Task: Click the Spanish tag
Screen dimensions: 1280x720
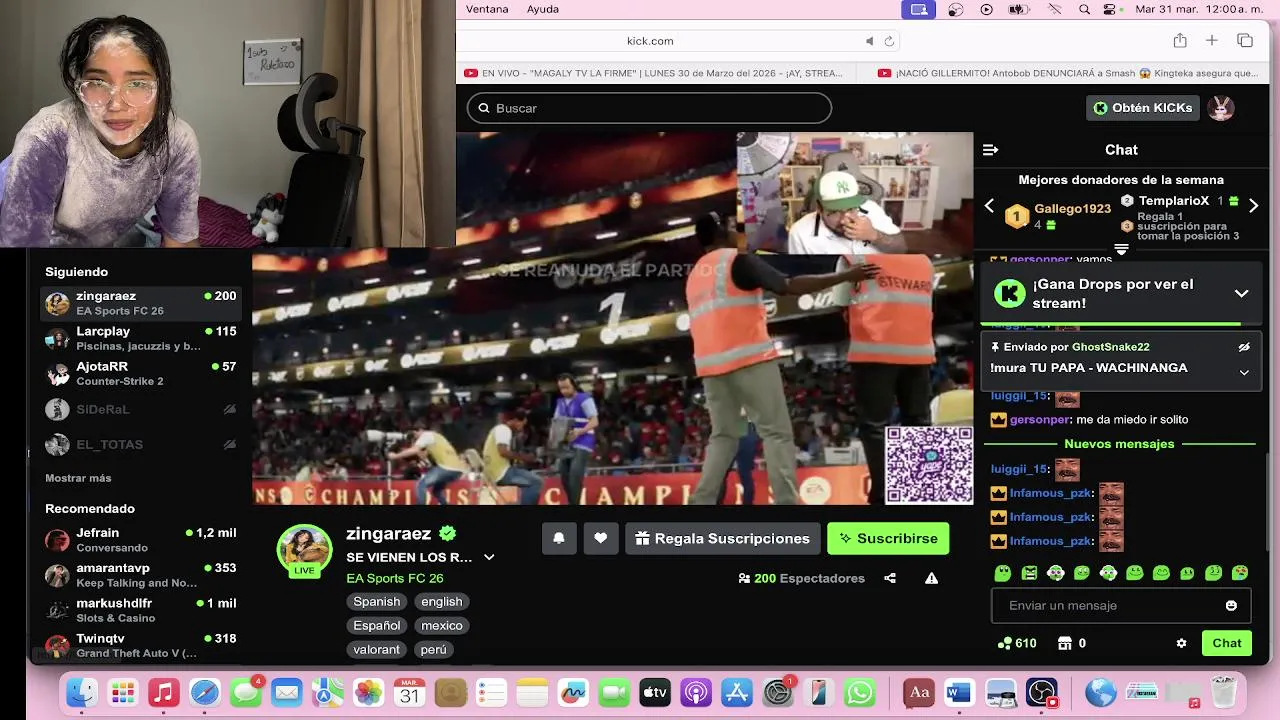Action: point(377,601)
